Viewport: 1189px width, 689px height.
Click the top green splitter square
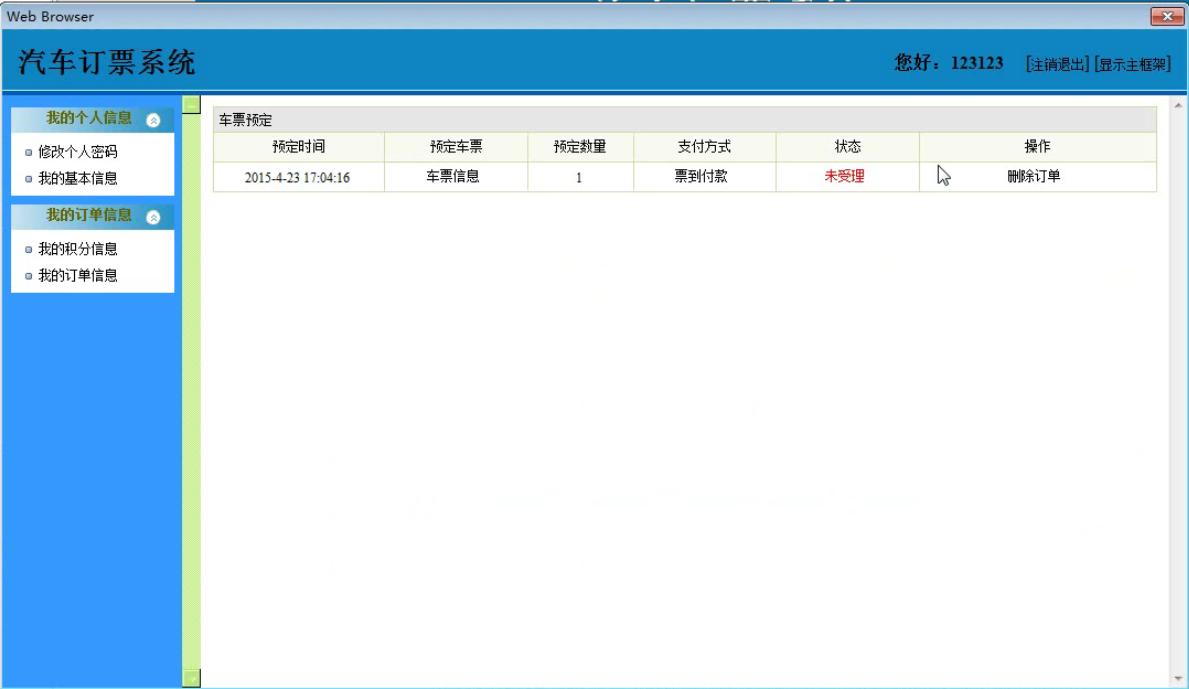click(192, 105)
